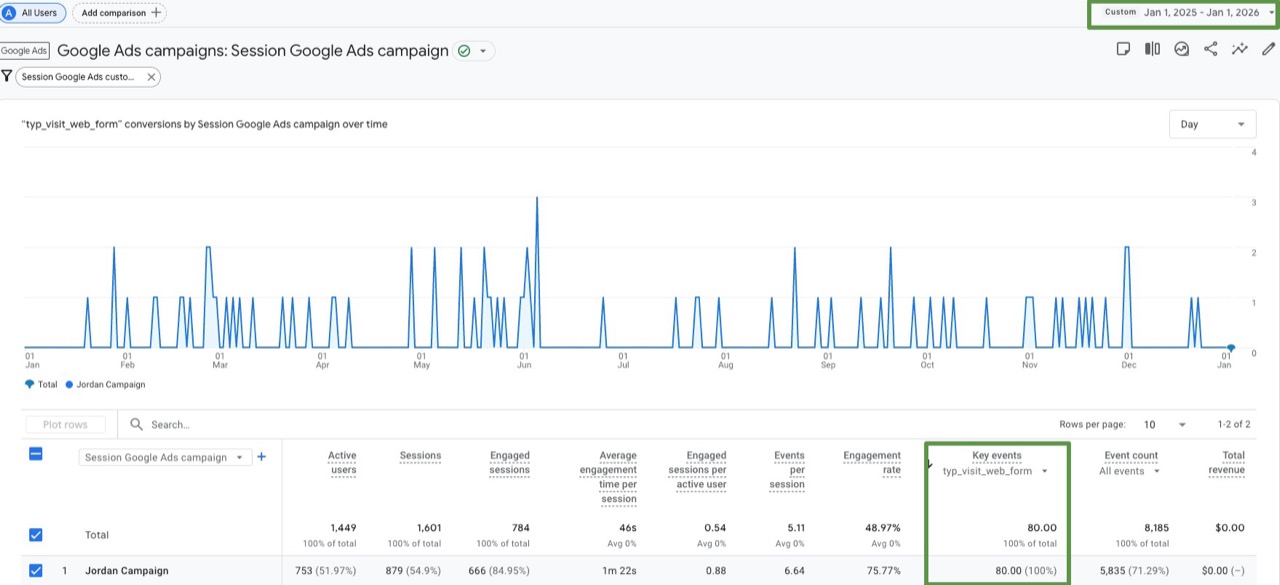Sort by Engagement rate column header
This screenshot has height=585, width=1280.
(872, 462)
